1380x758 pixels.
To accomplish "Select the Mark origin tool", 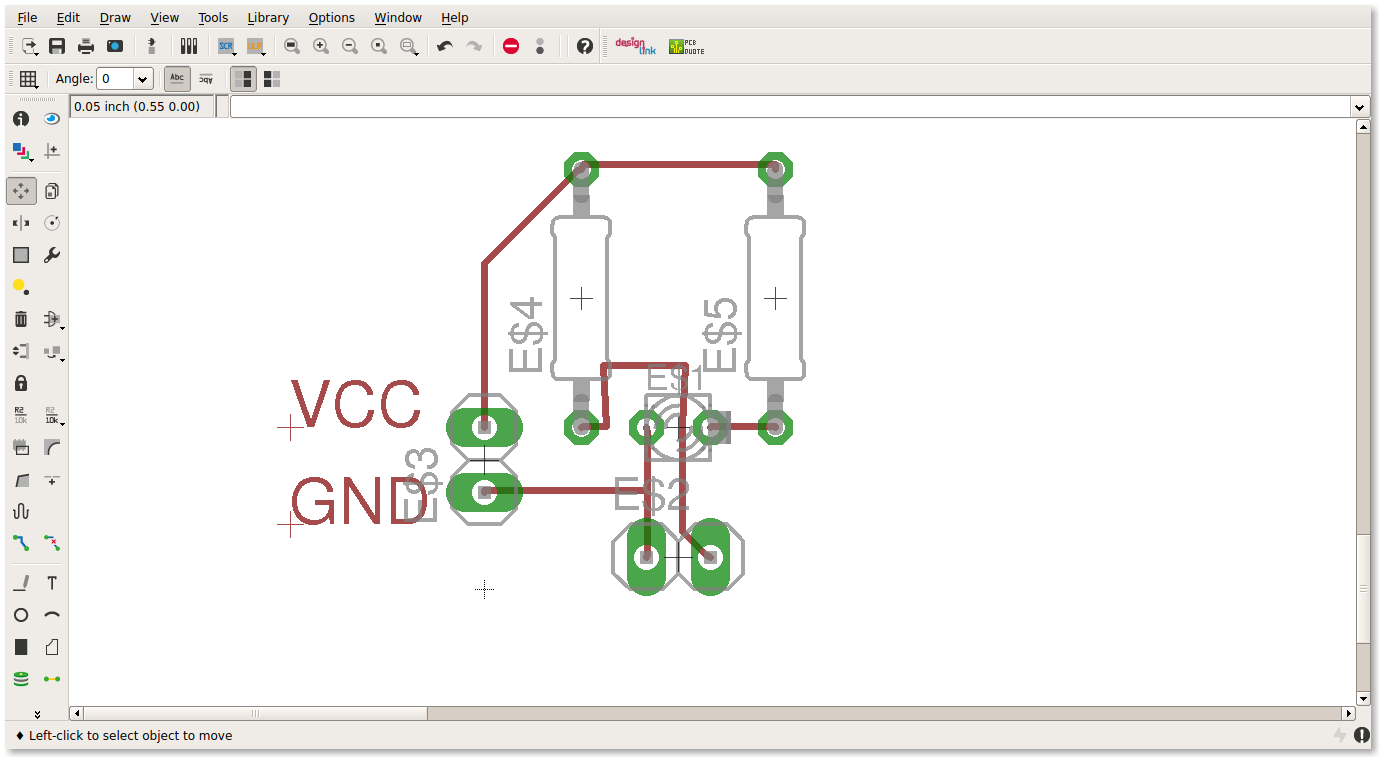I will click(52, 150).
